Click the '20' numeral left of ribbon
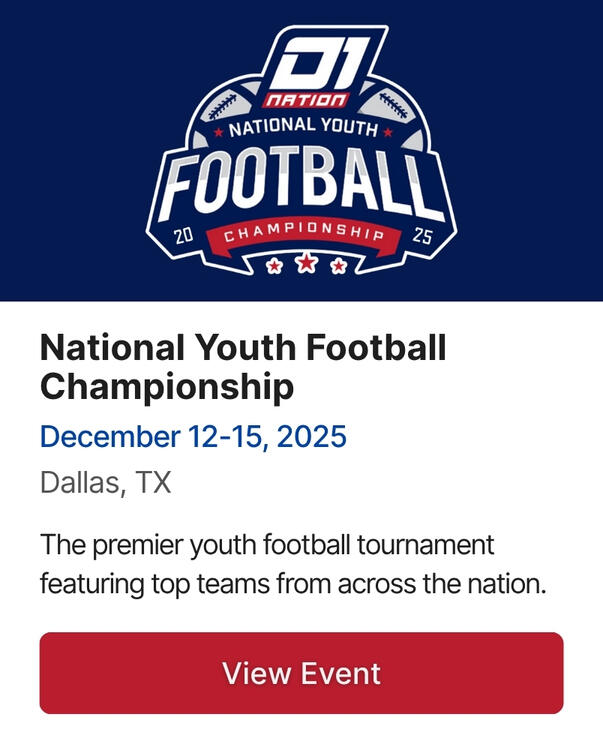 183,237
